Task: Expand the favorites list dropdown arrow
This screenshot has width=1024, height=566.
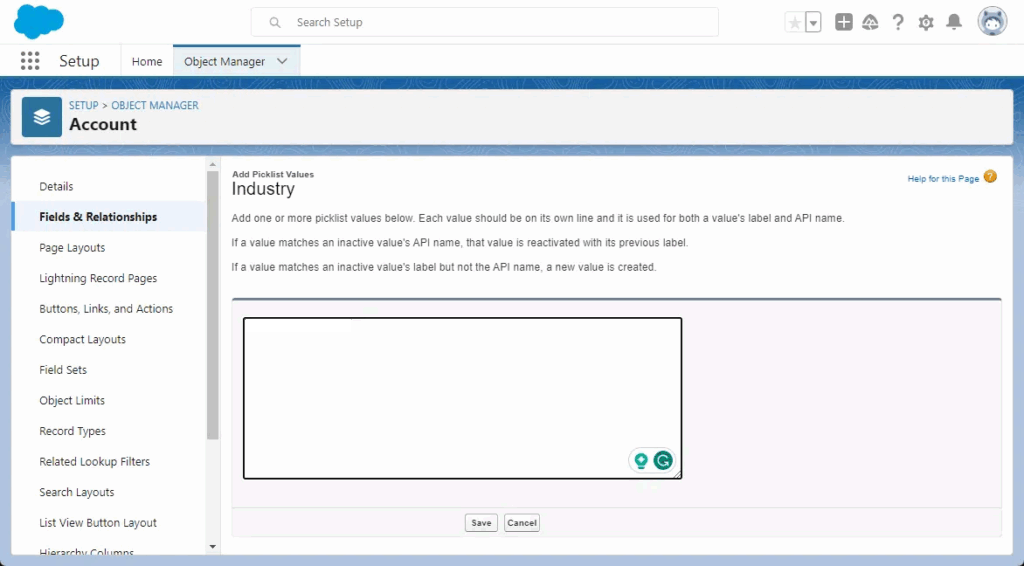Action: click(x=813, y=22)
